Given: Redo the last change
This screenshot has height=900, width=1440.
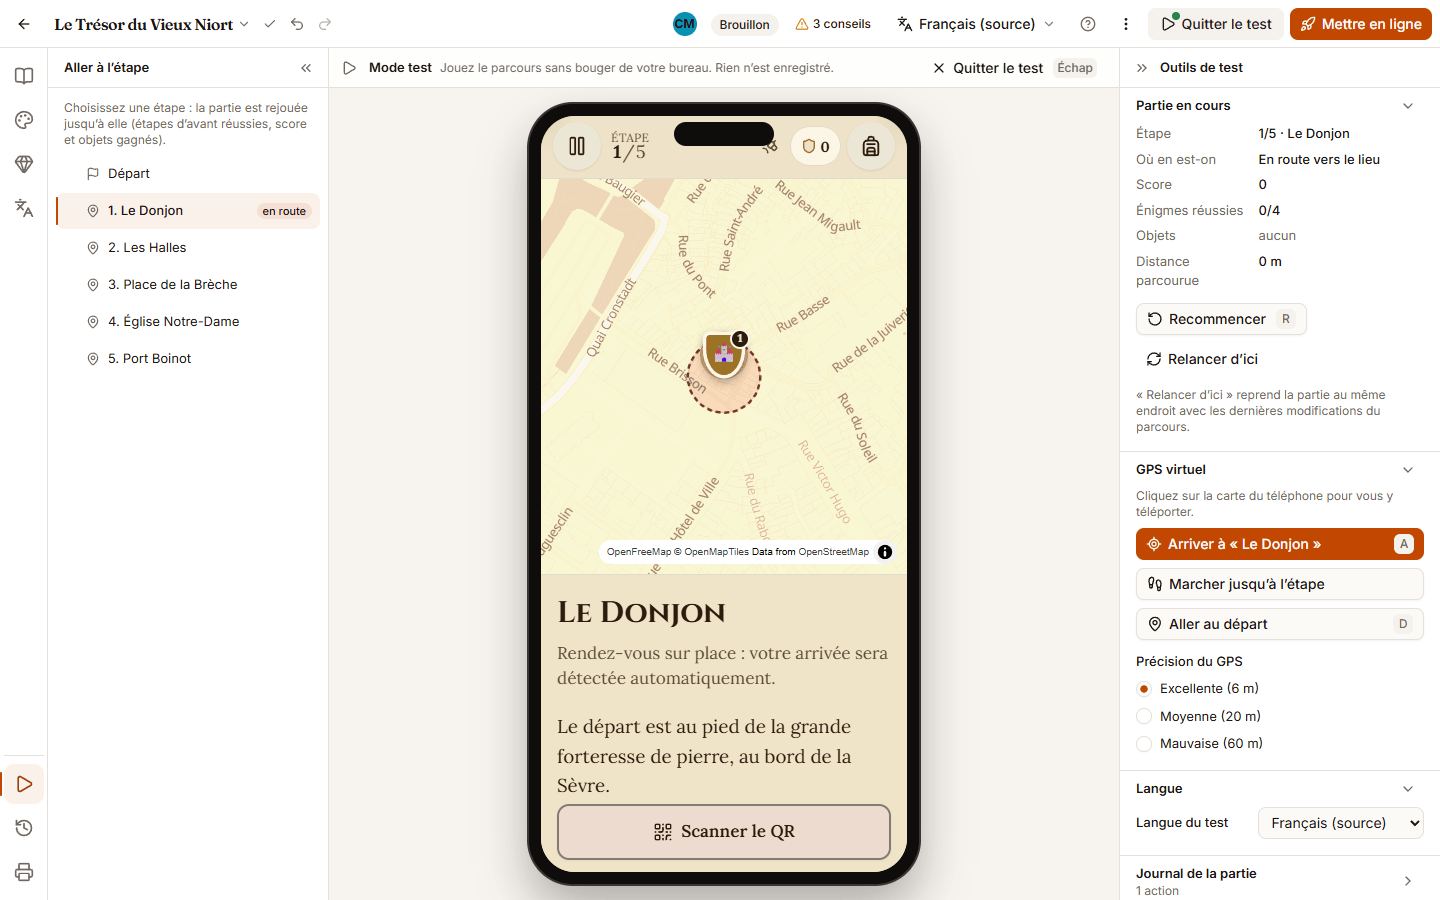Looking at the screenshot, I should click(x=325, y=24).
